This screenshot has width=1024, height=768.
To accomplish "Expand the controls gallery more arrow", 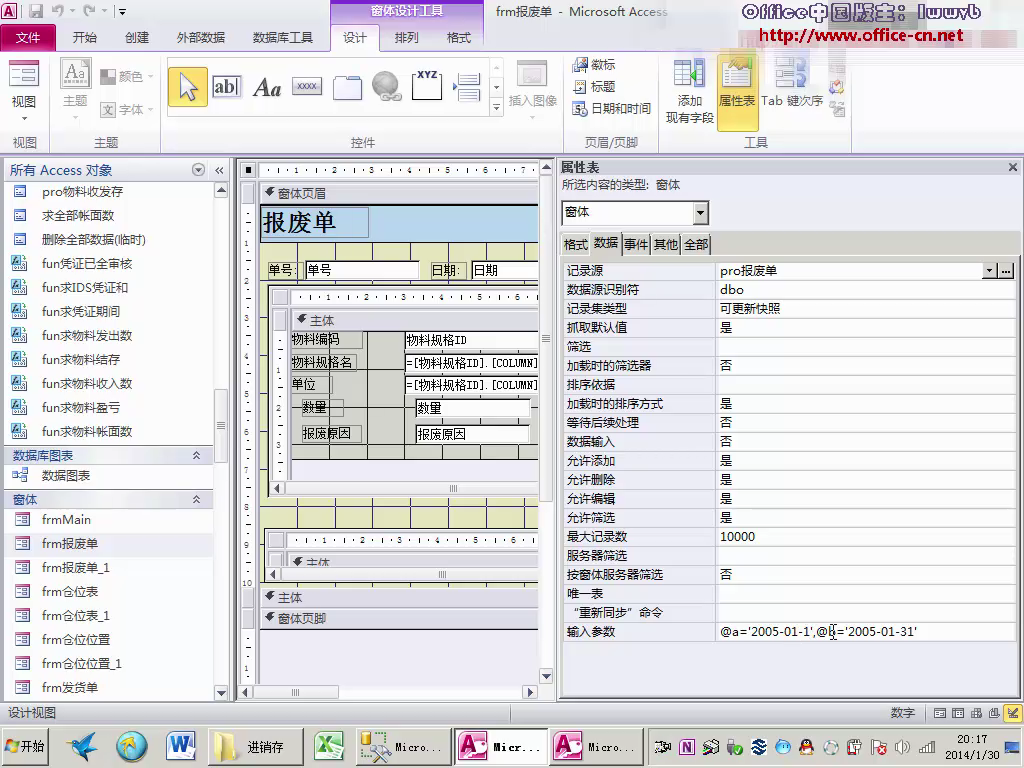I will click(497, 107).
